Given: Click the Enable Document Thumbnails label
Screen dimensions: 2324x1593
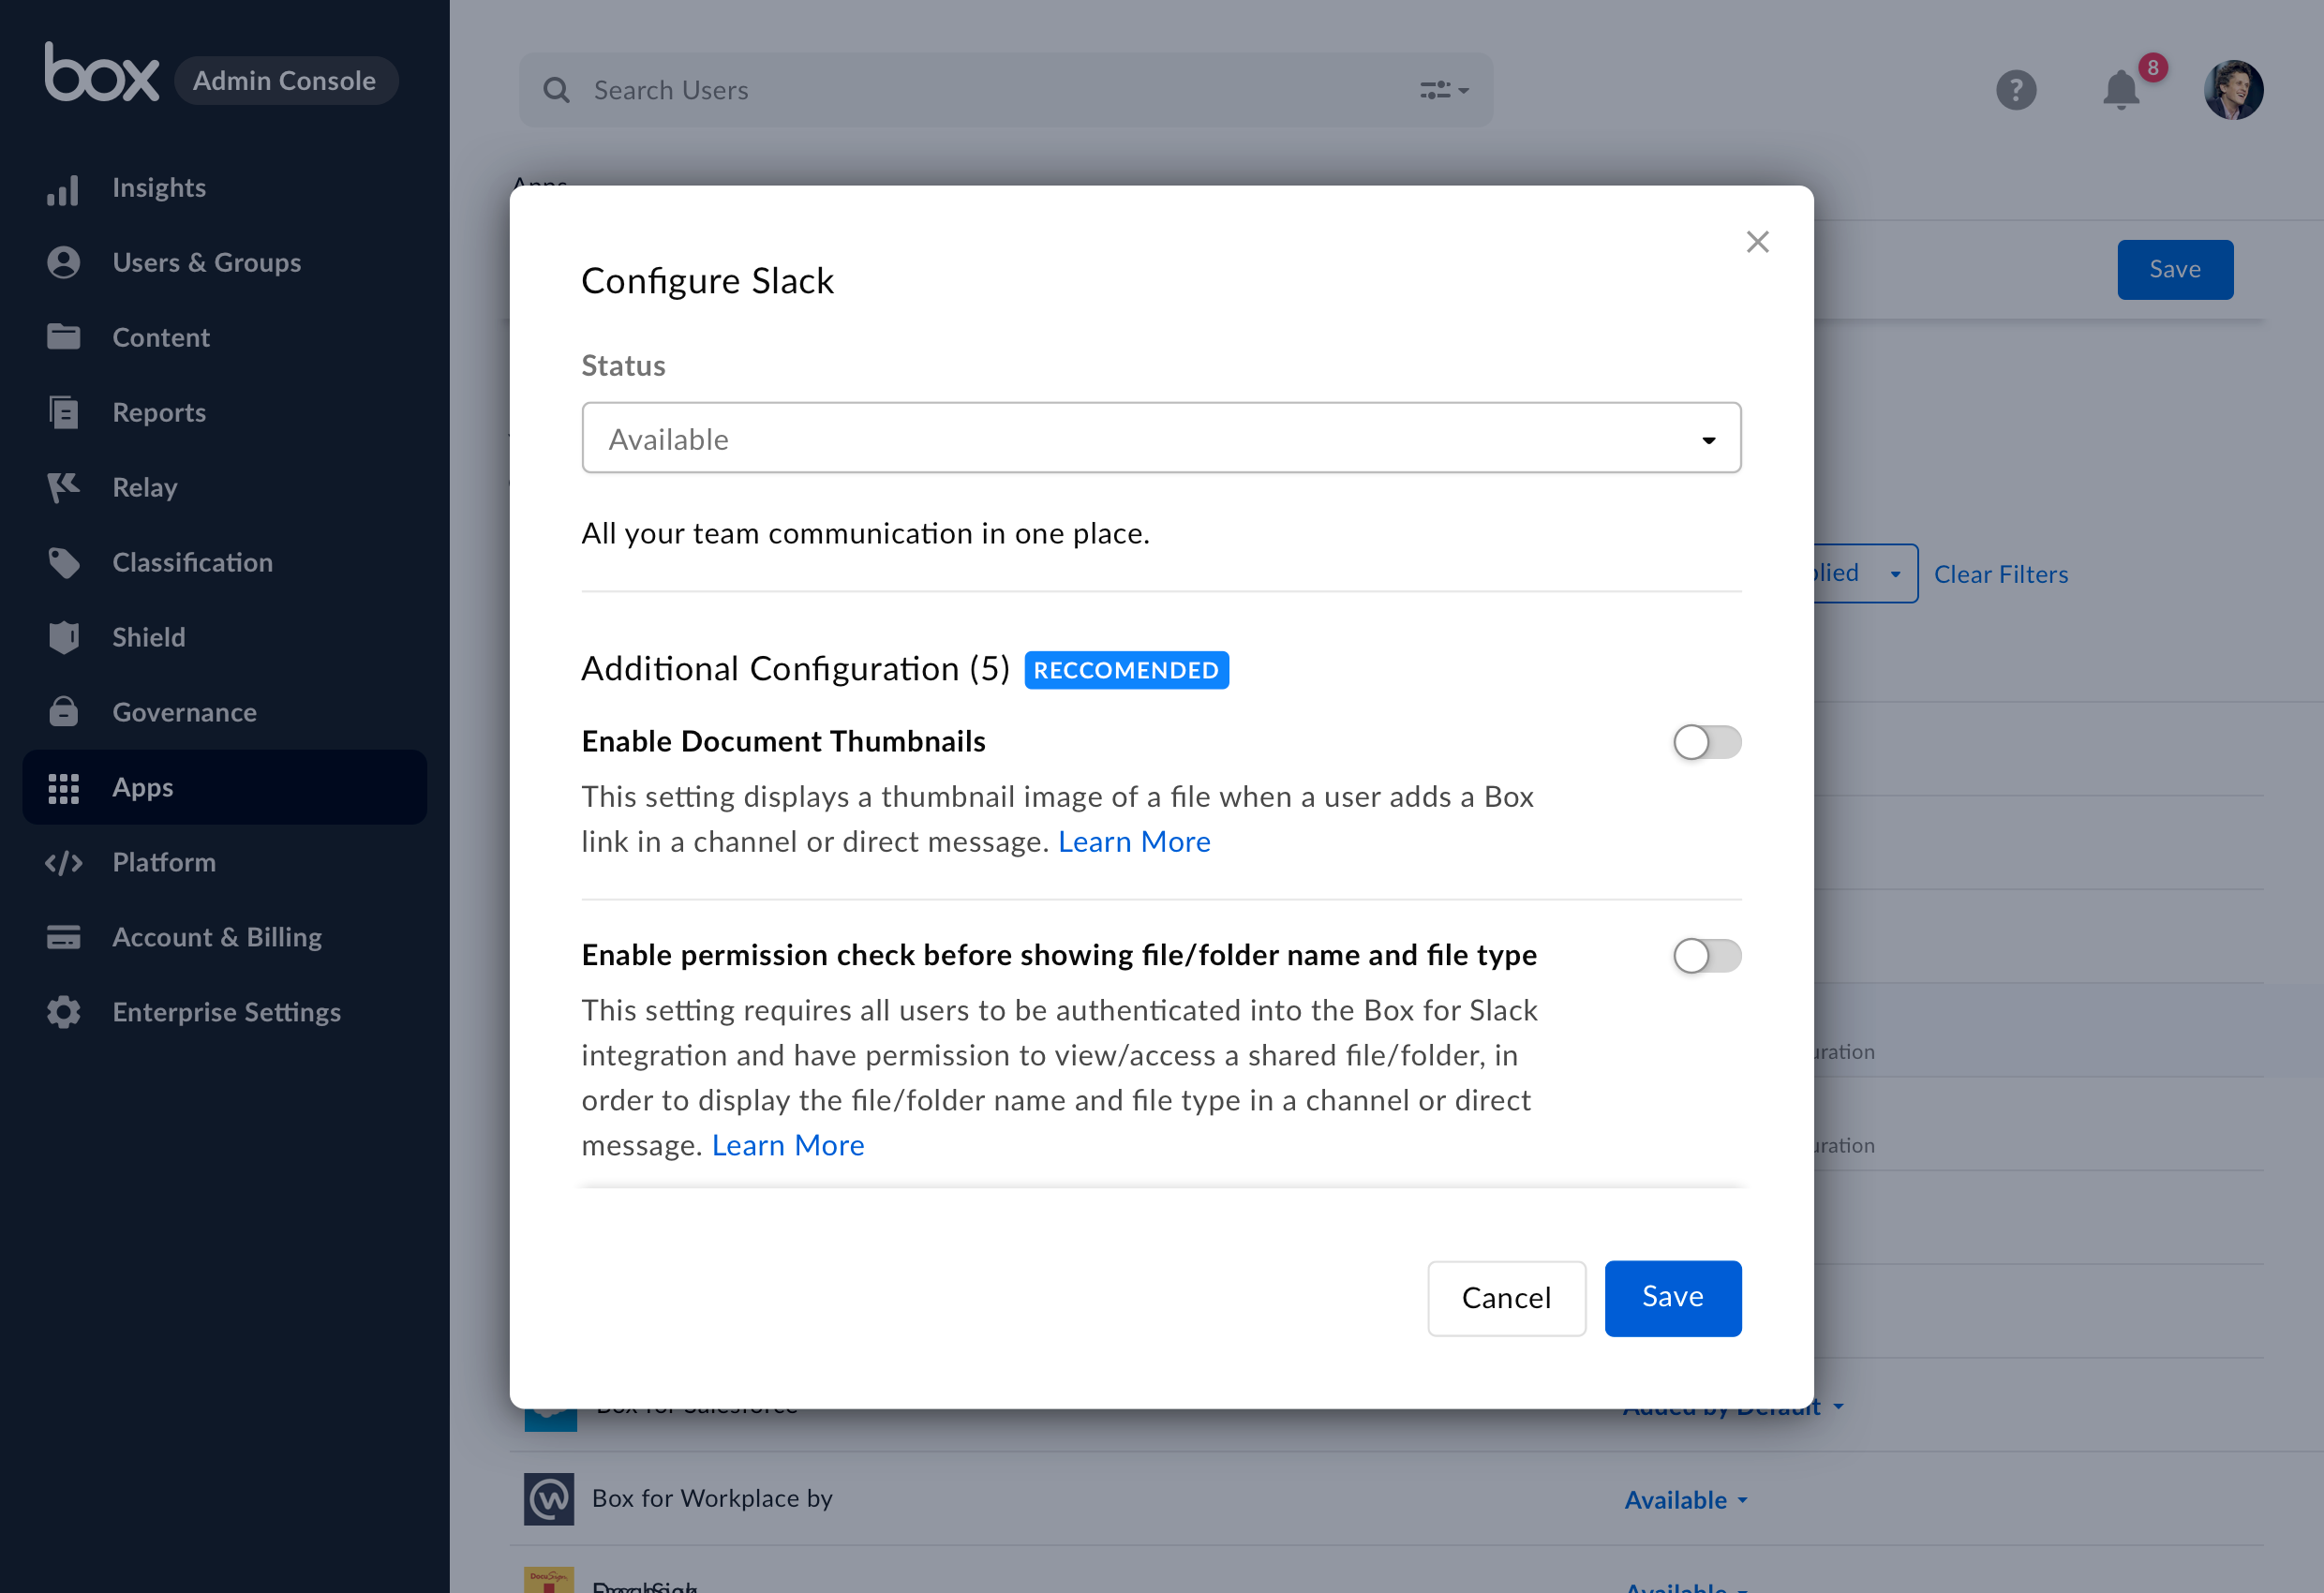Looking at the screenshot, I should click(784, 741).
